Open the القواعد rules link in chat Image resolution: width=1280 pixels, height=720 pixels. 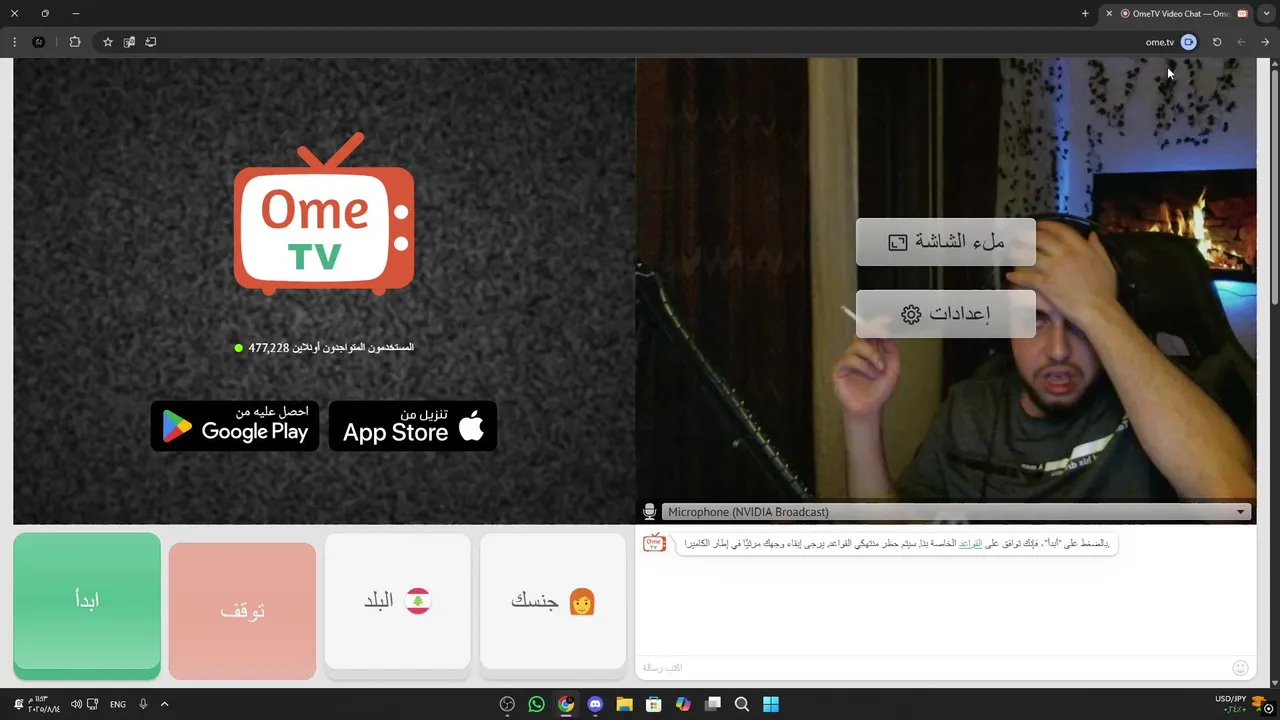click(x=970, y=544)
